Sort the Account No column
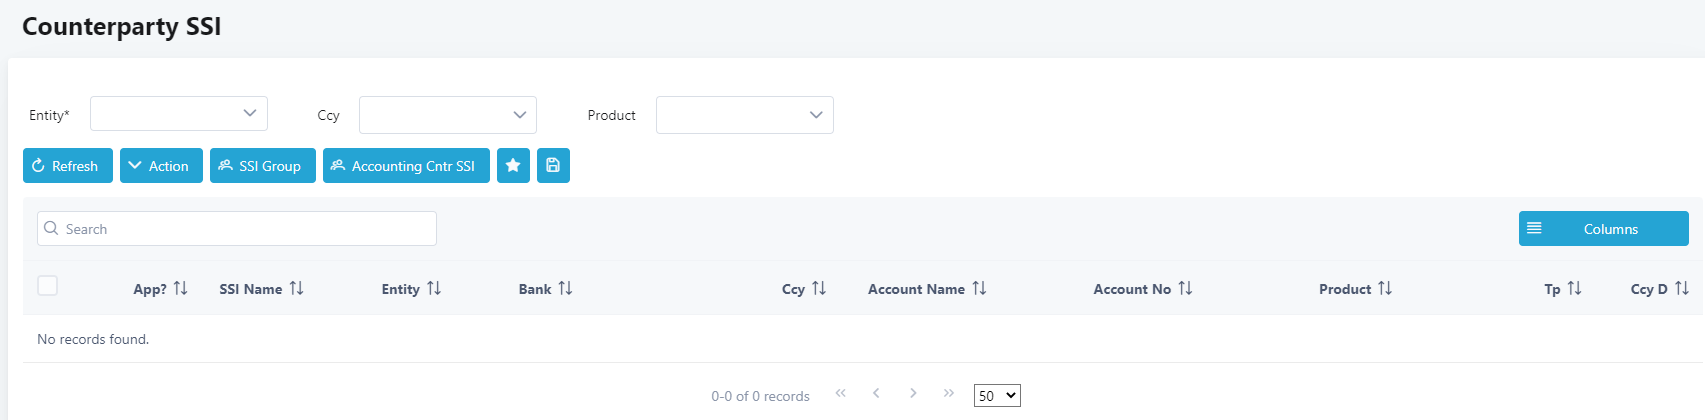 [x=1185, y=288]
